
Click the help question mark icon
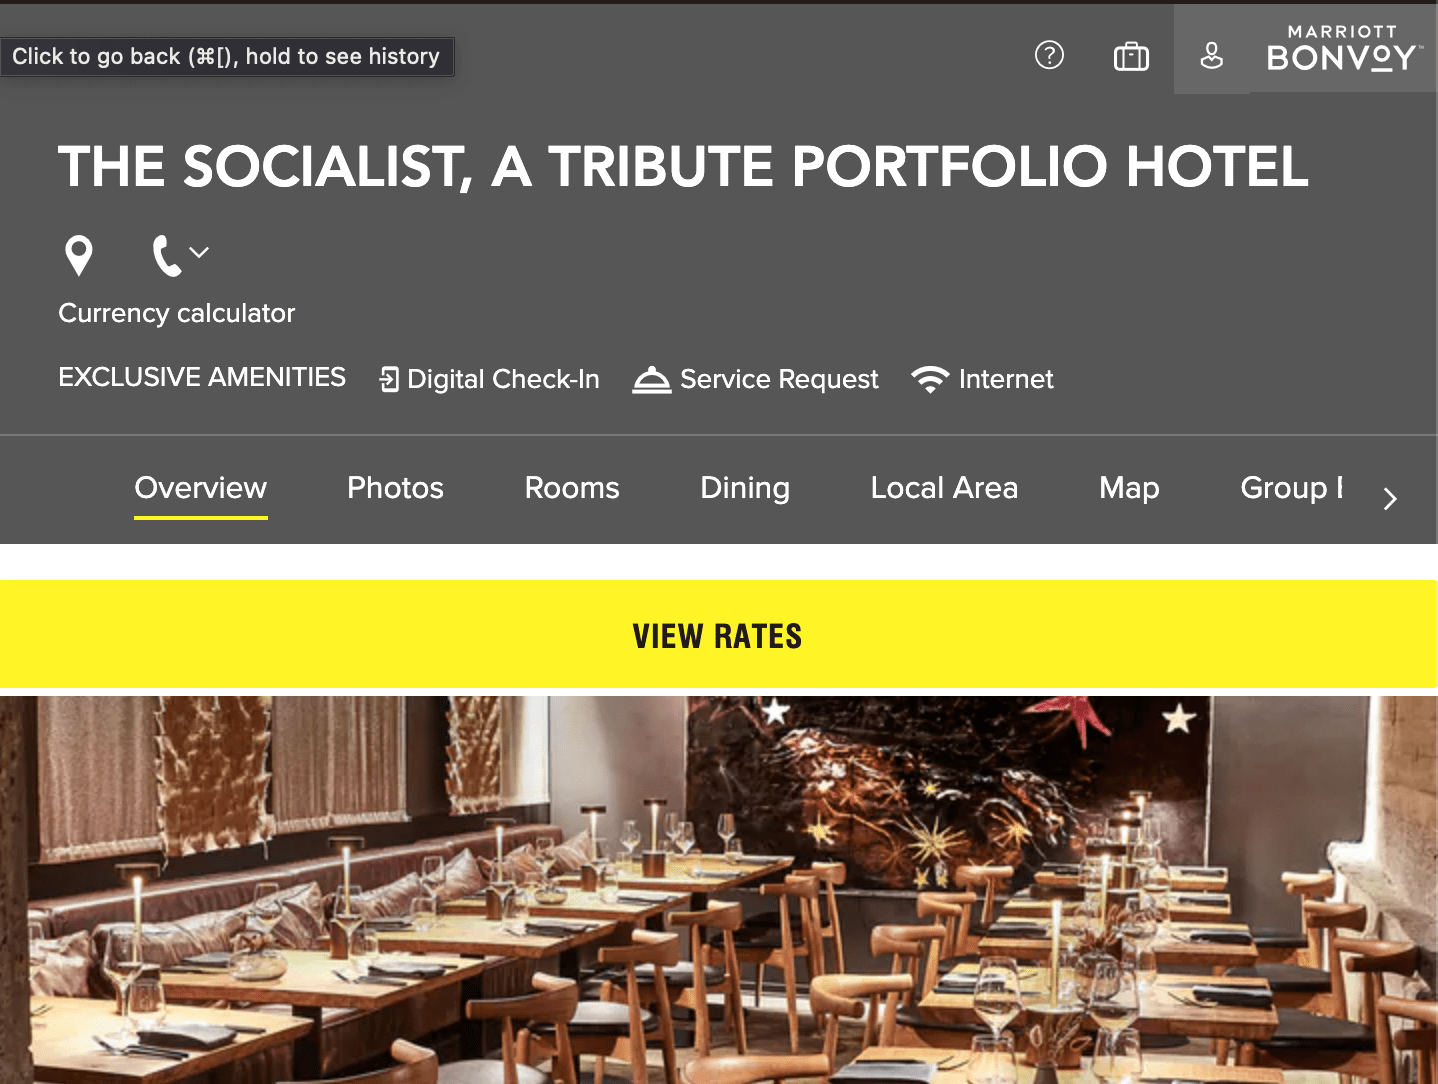pos(1049,55)
